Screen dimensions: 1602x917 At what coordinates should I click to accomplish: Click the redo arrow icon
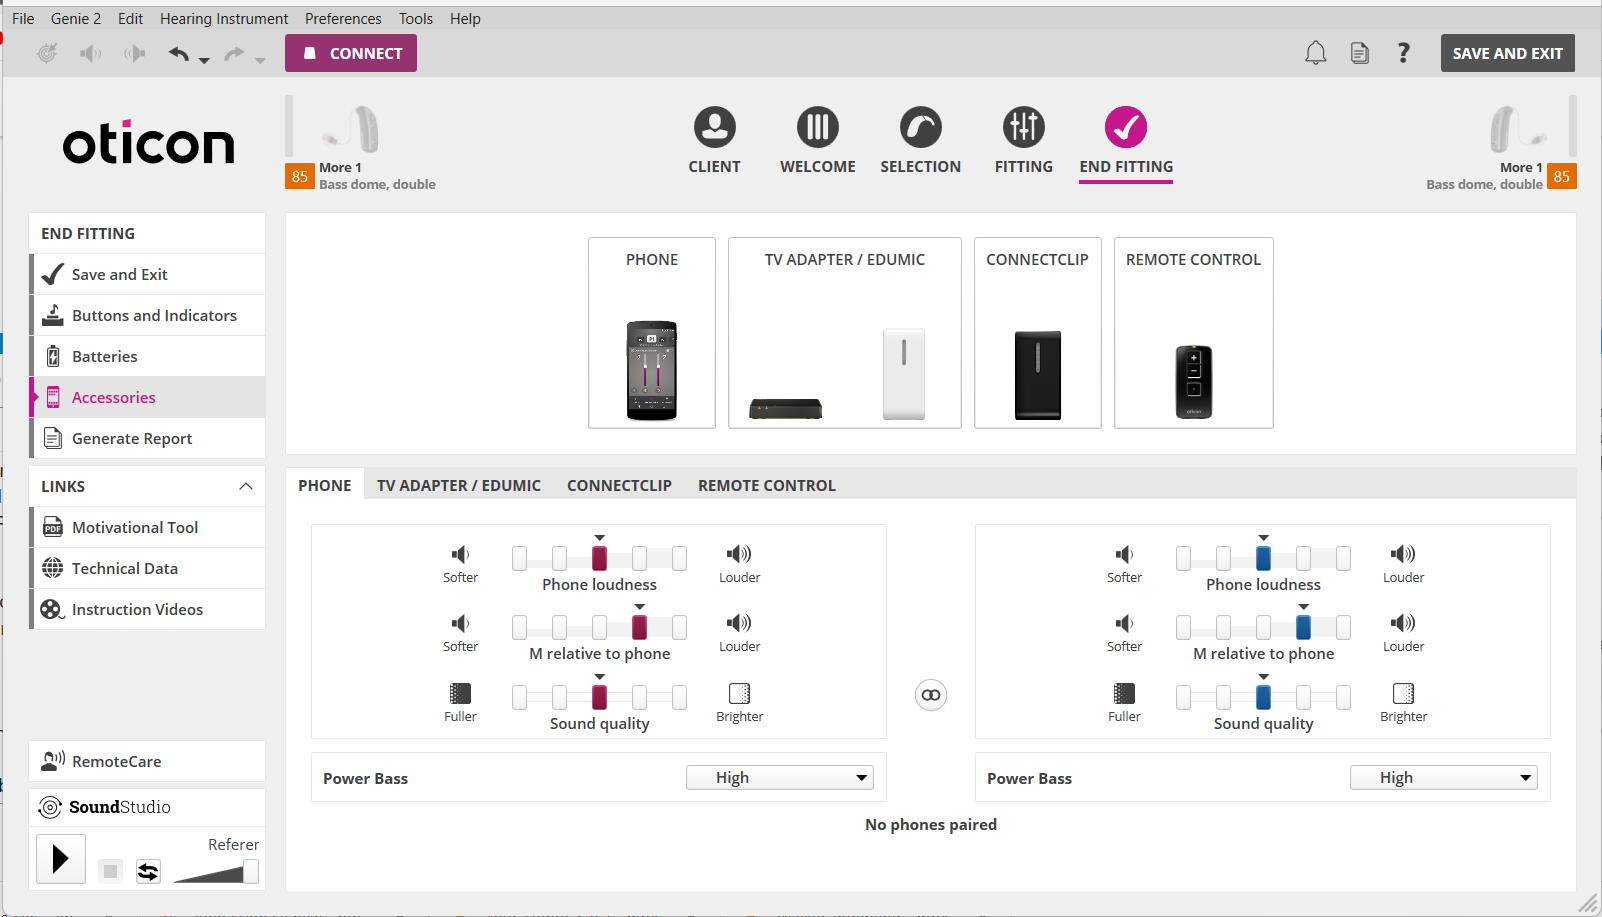tap(234, 53)
